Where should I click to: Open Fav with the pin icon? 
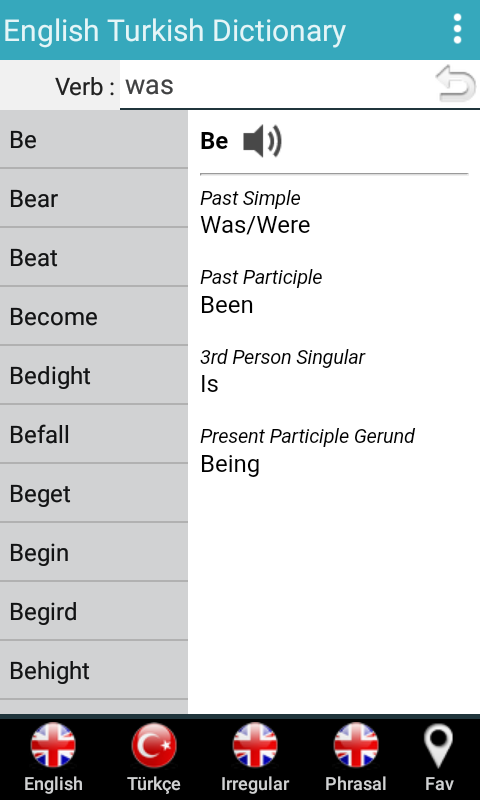pyautogui.click(x=439, y=746)
